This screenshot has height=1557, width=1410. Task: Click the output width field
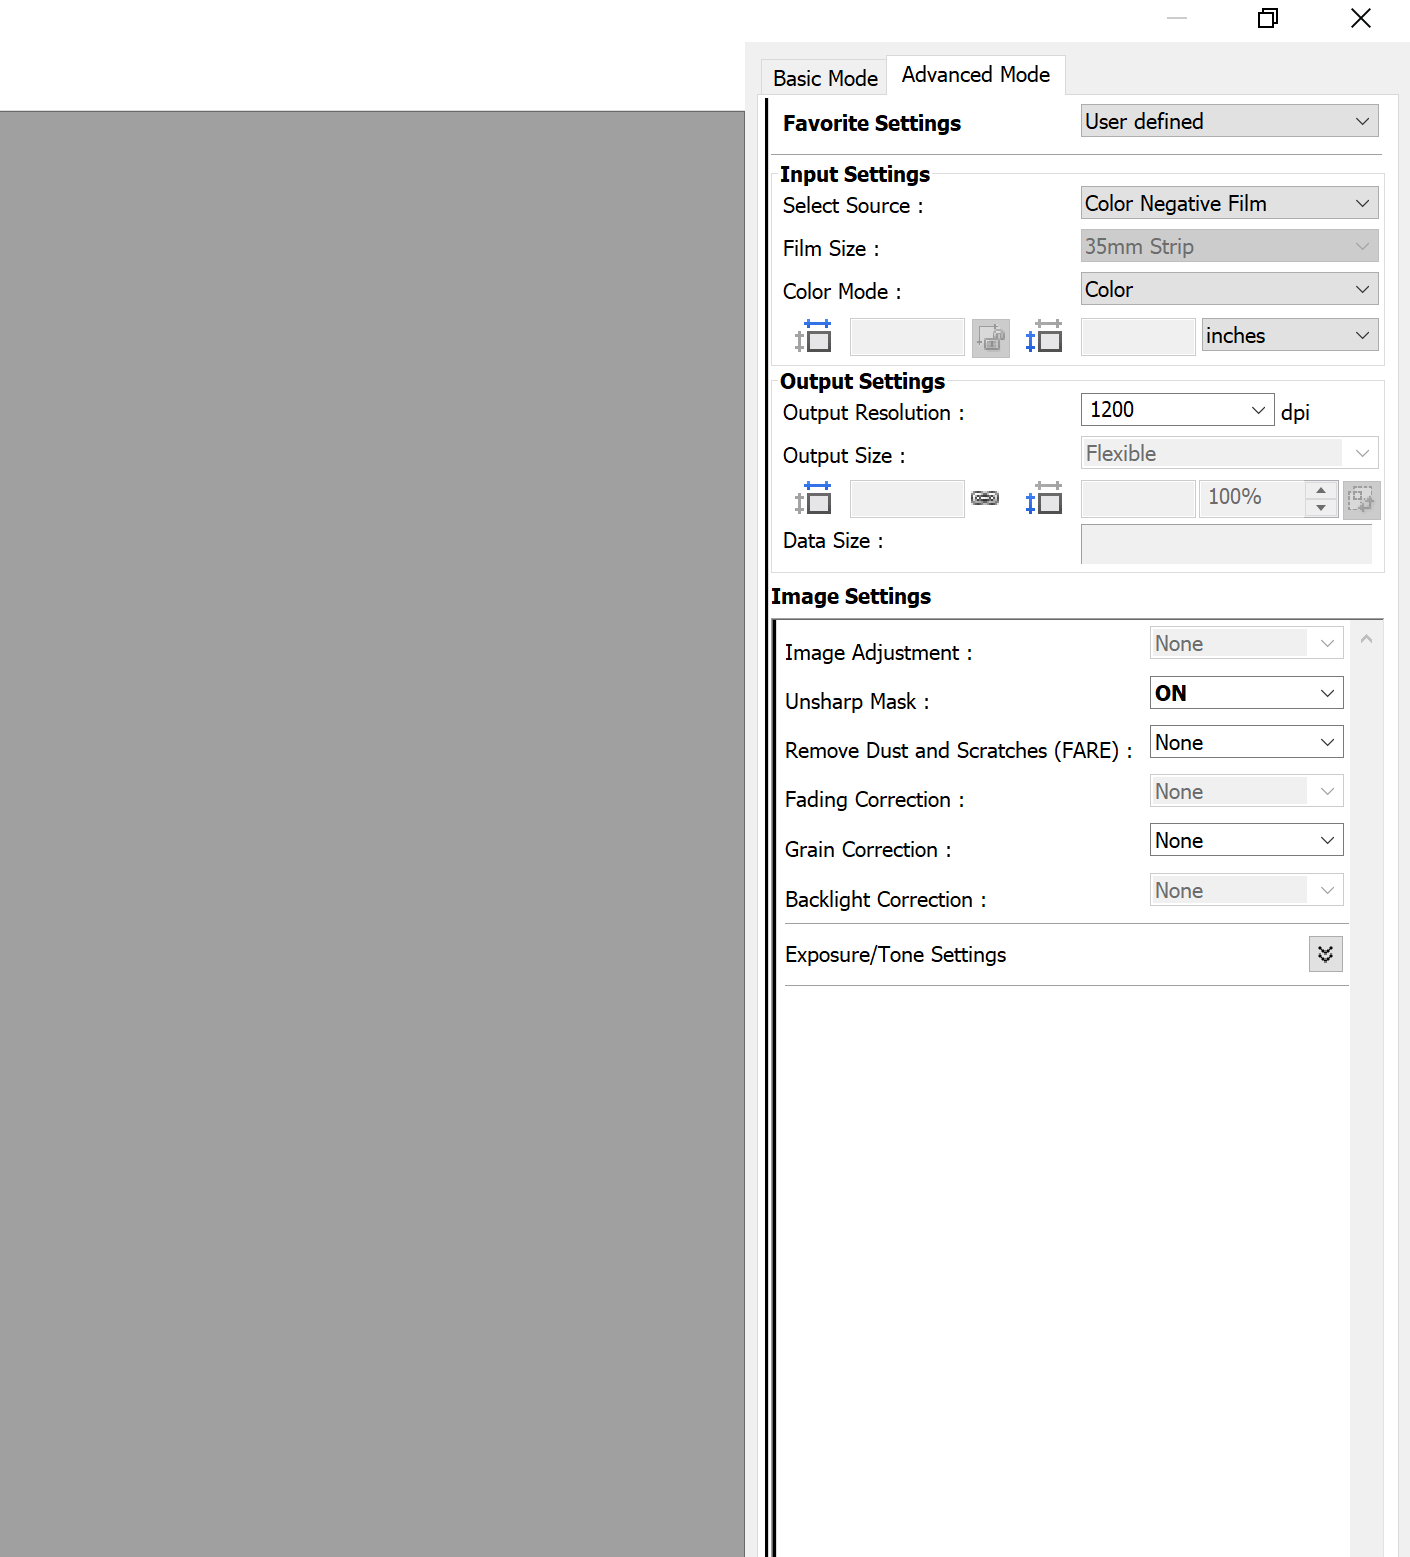[907, 499]
